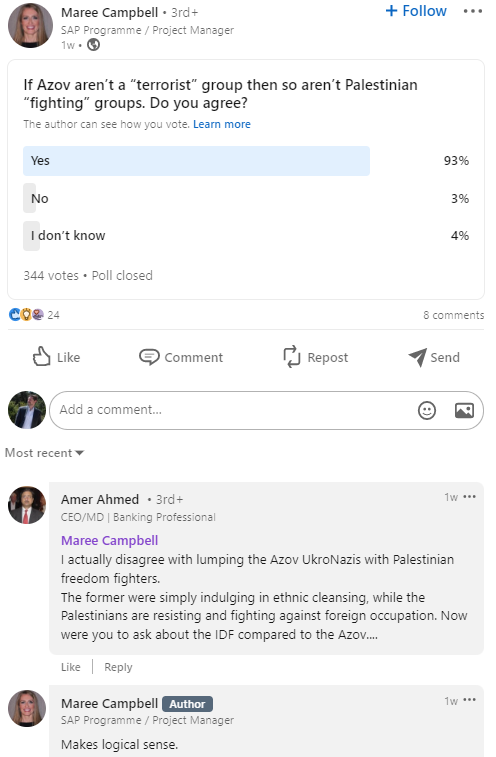Expand the Most recent sort dropdown
496x757 pixels.
tap(44, 453)
